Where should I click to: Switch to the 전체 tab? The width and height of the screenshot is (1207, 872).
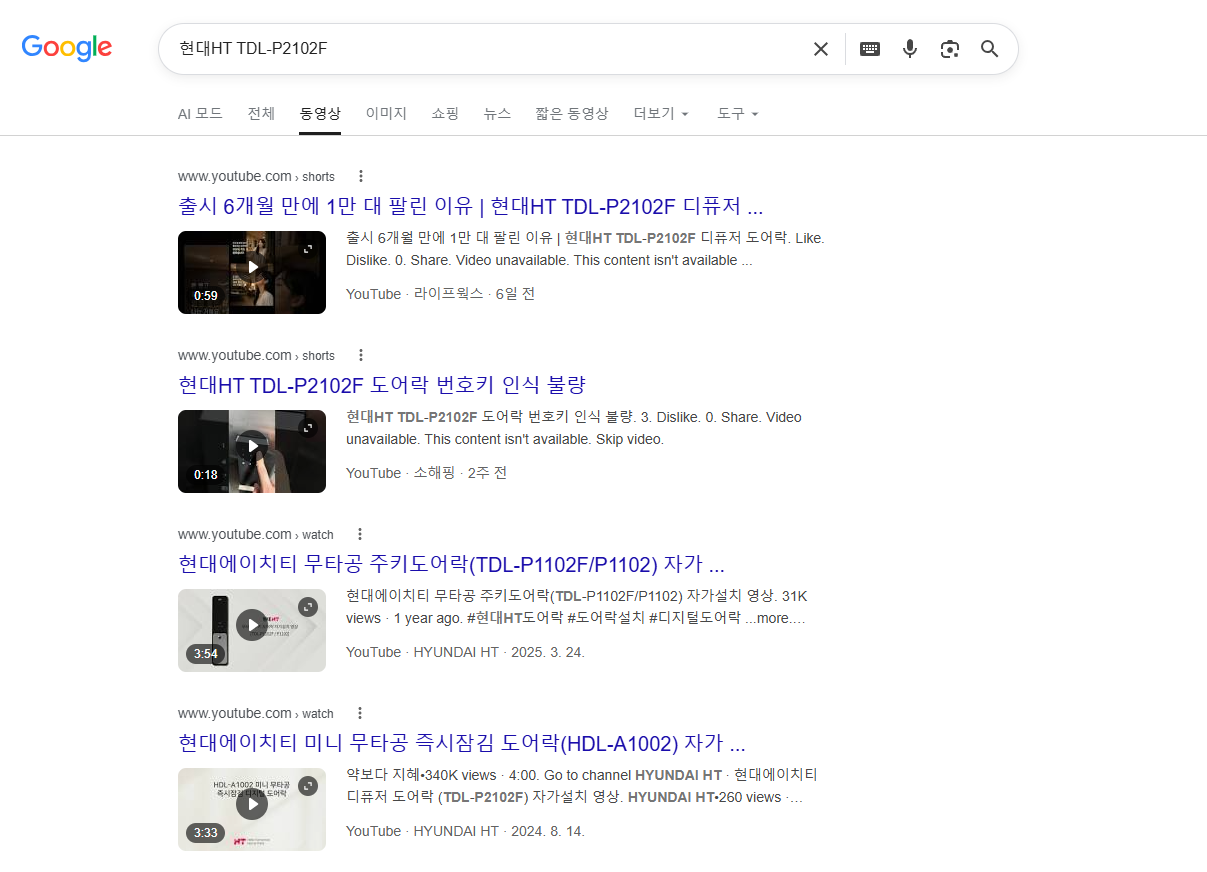pyautogui.click(x=261, y=113)
